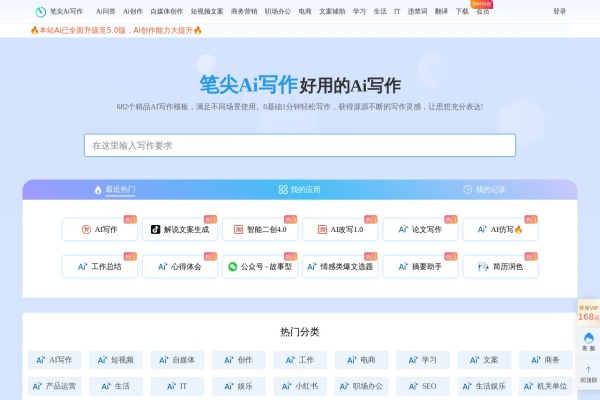Open the 心得体会 template
The height and width of the screenshot is (400, 600).
[180, 266]
